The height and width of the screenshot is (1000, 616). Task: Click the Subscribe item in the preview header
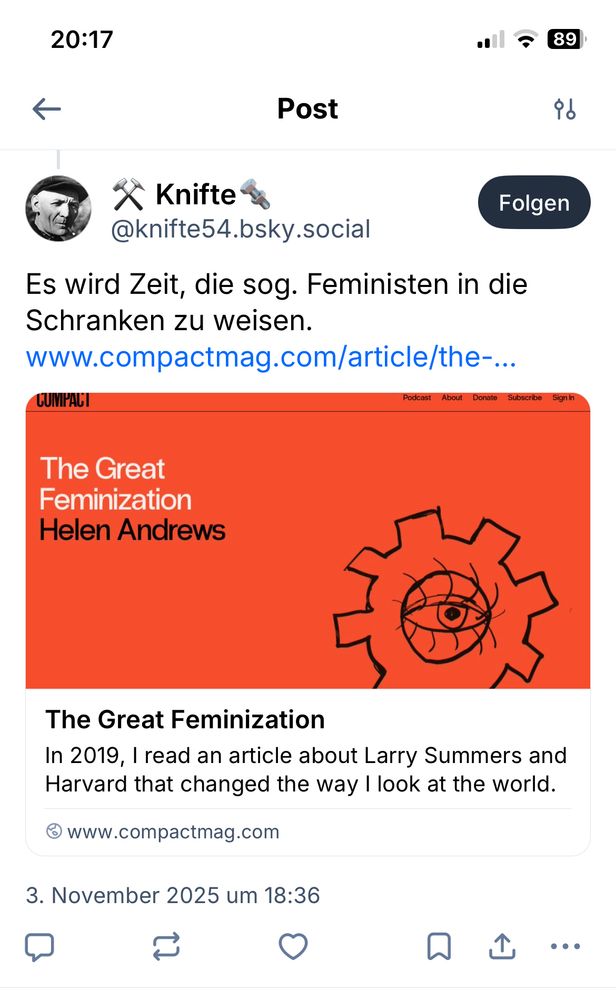(524, 397)
